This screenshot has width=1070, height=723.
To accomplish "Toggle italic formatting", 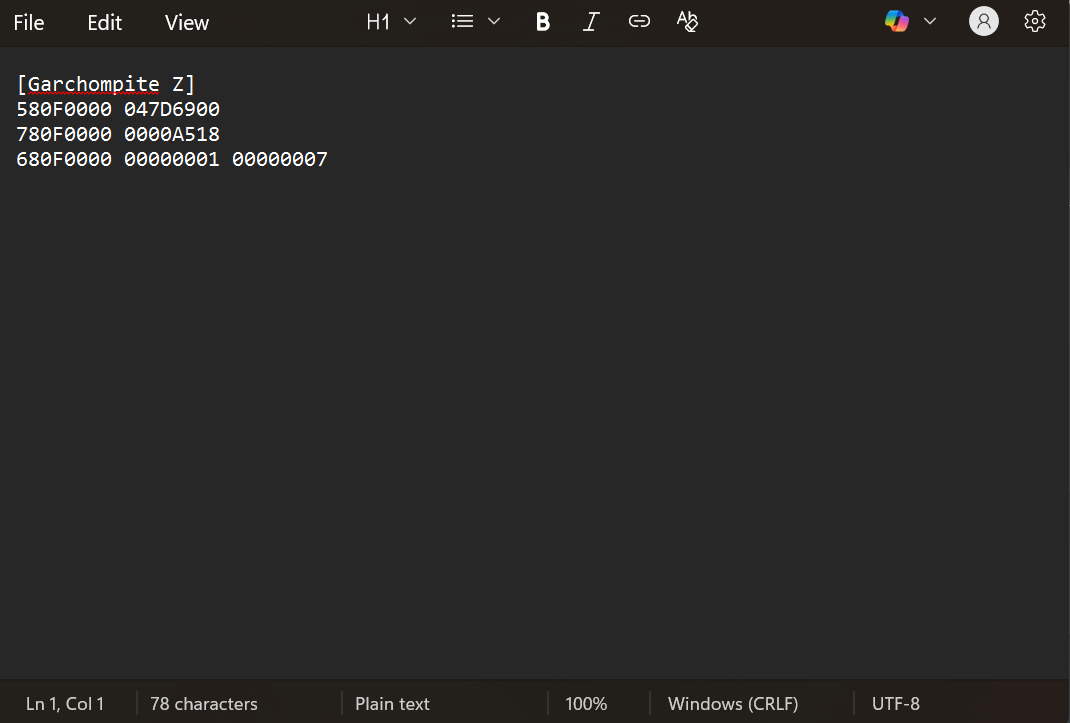I will (x=591, y=22).
